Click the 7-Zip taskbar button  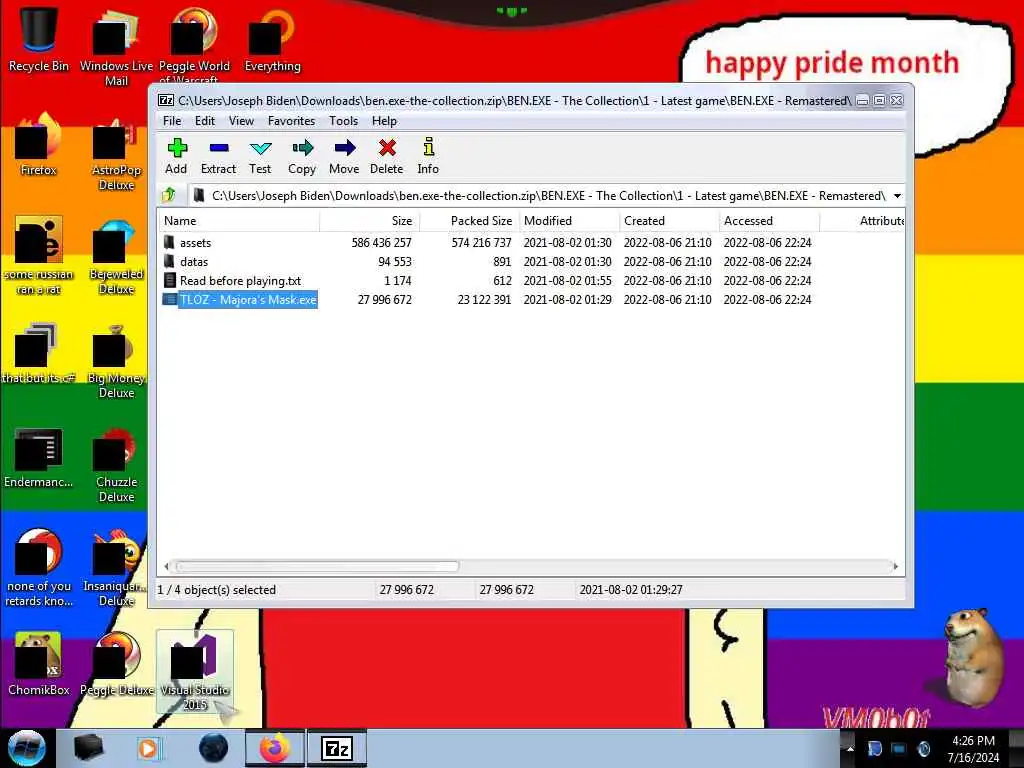click(x=337, y=748)
